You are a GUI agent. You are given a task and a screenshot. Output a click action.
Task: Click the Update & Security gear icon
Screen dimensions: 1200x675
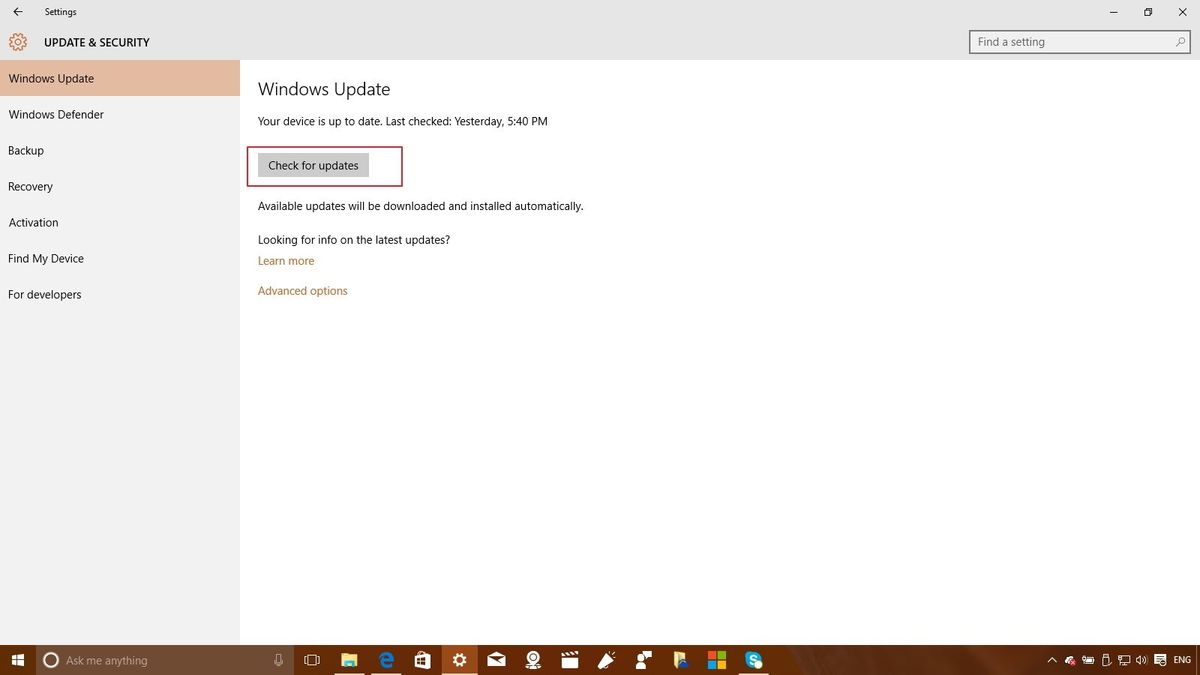(17, 42)
